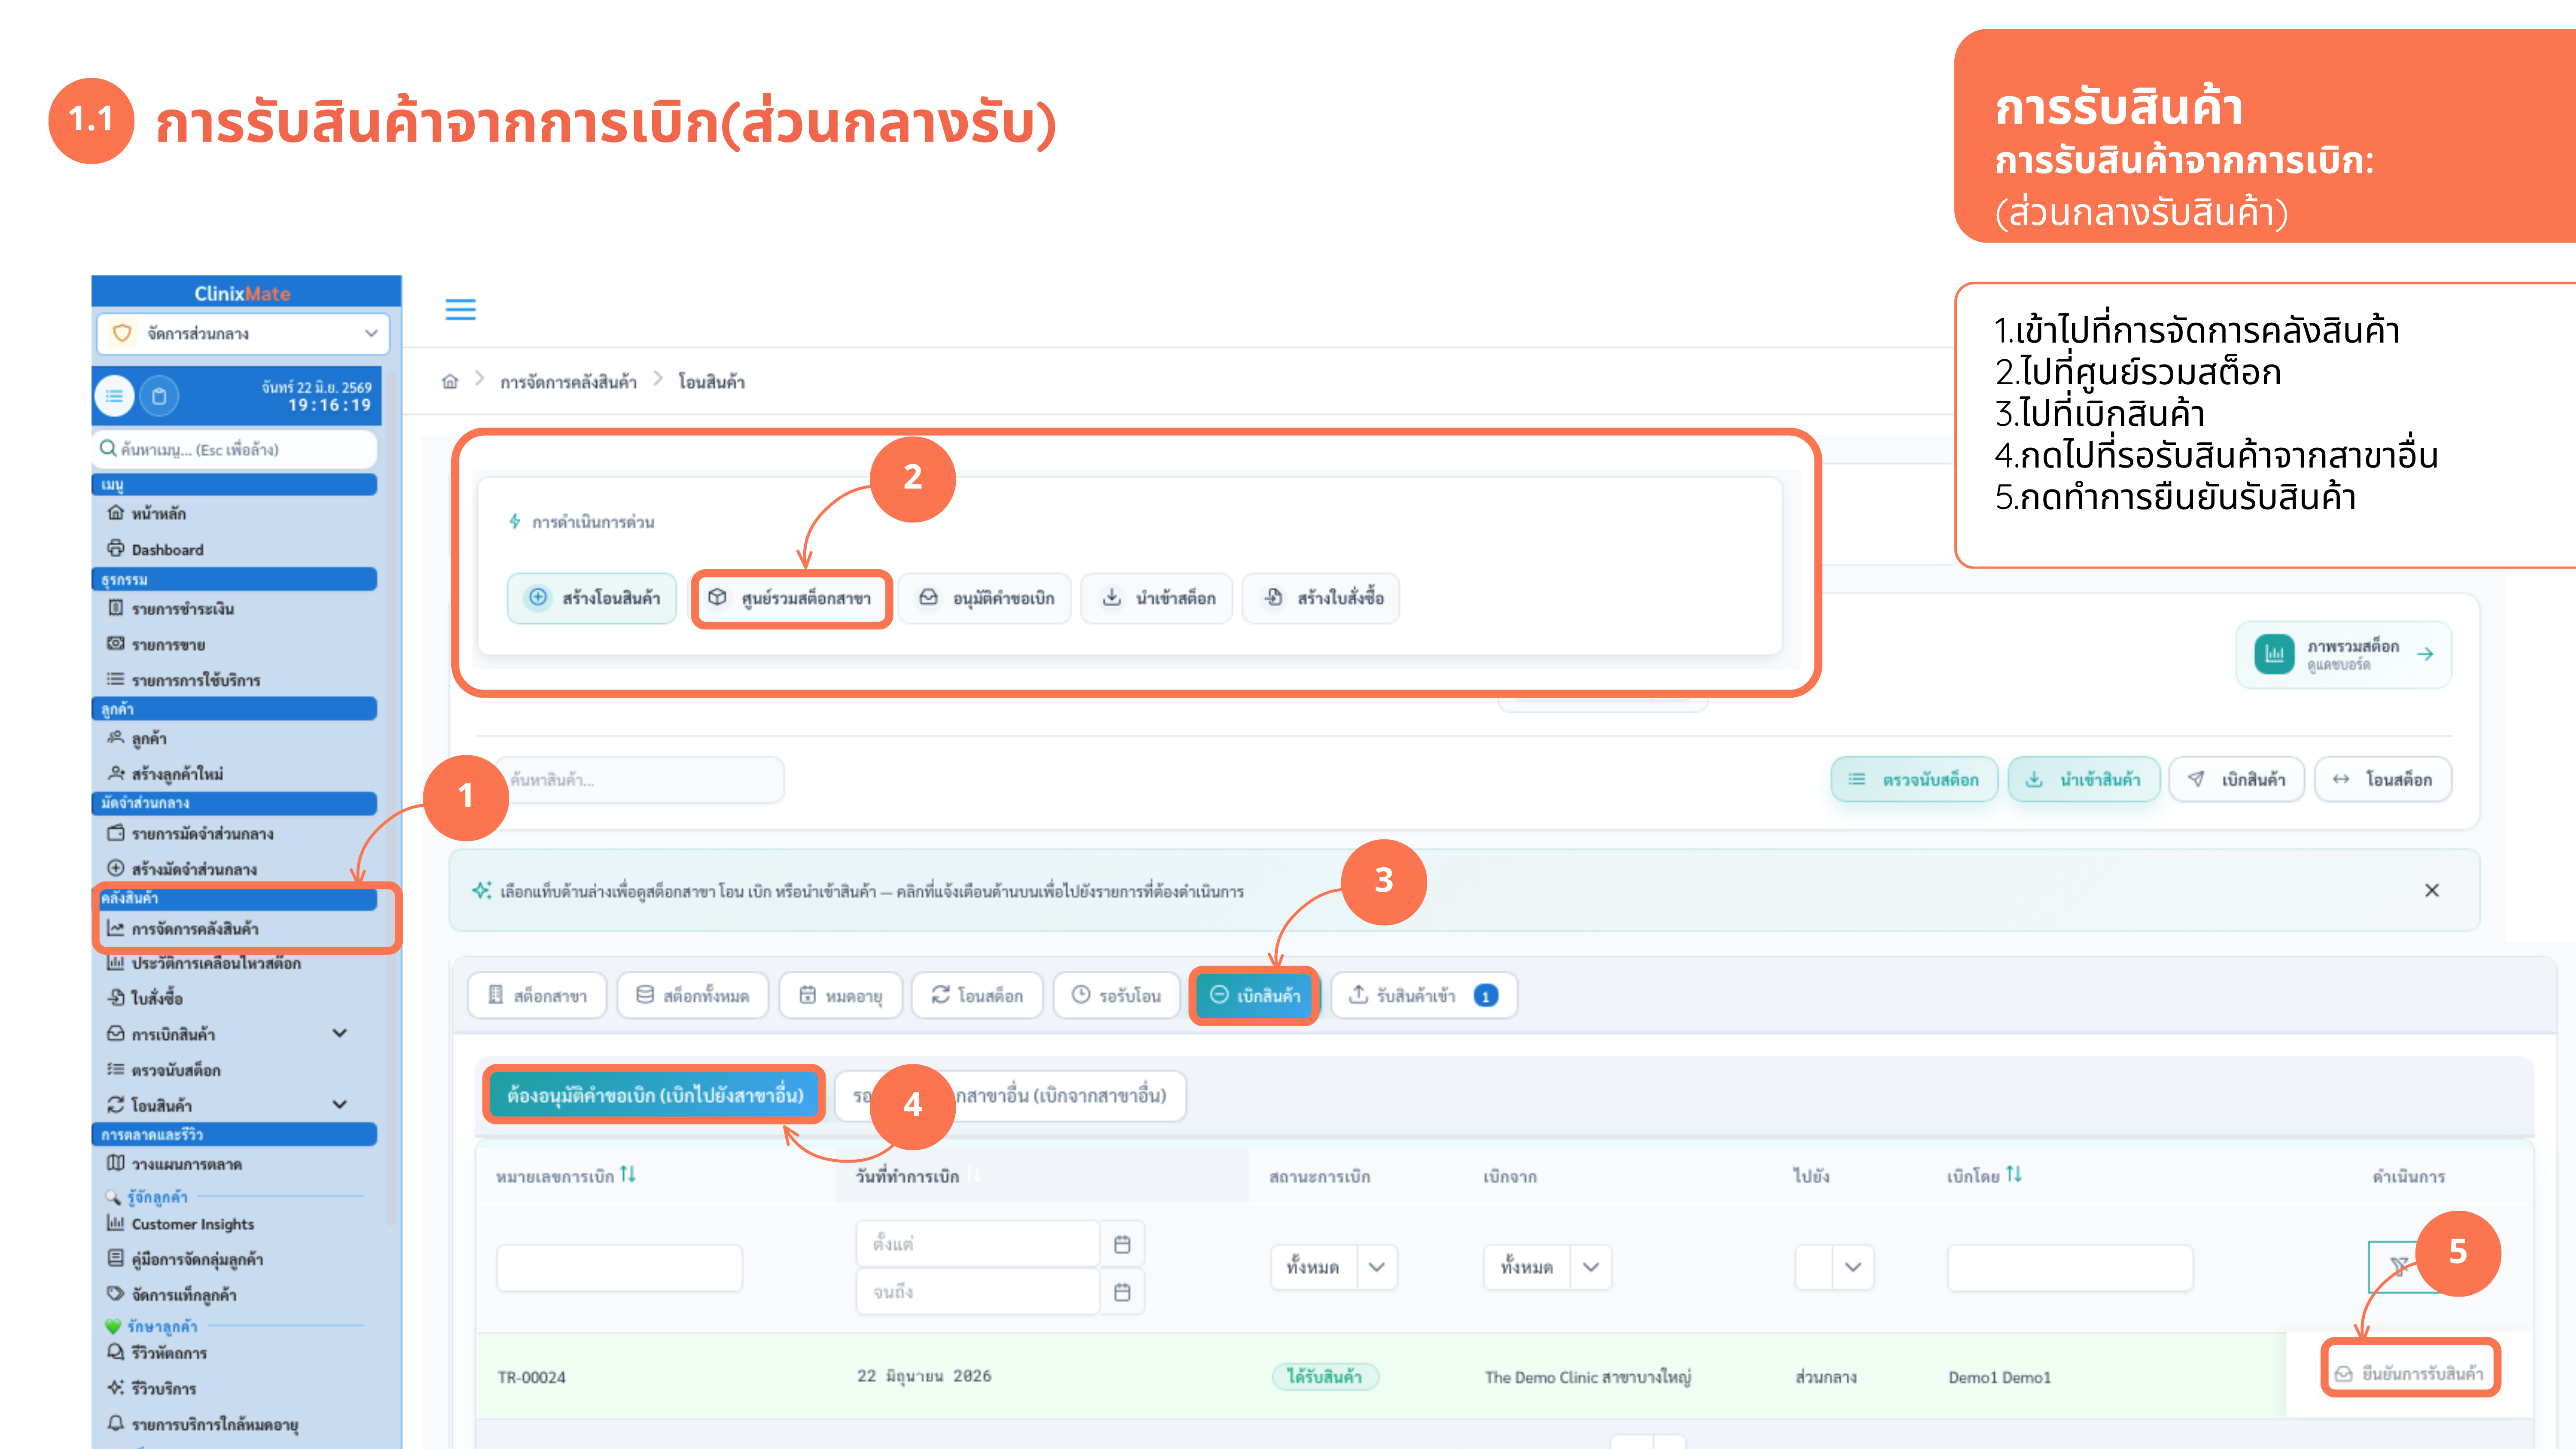Open รีวิวหัตถการ in the sidebar
The width and height of the screenshot is (2576, 1449).
pos(157,1352)
